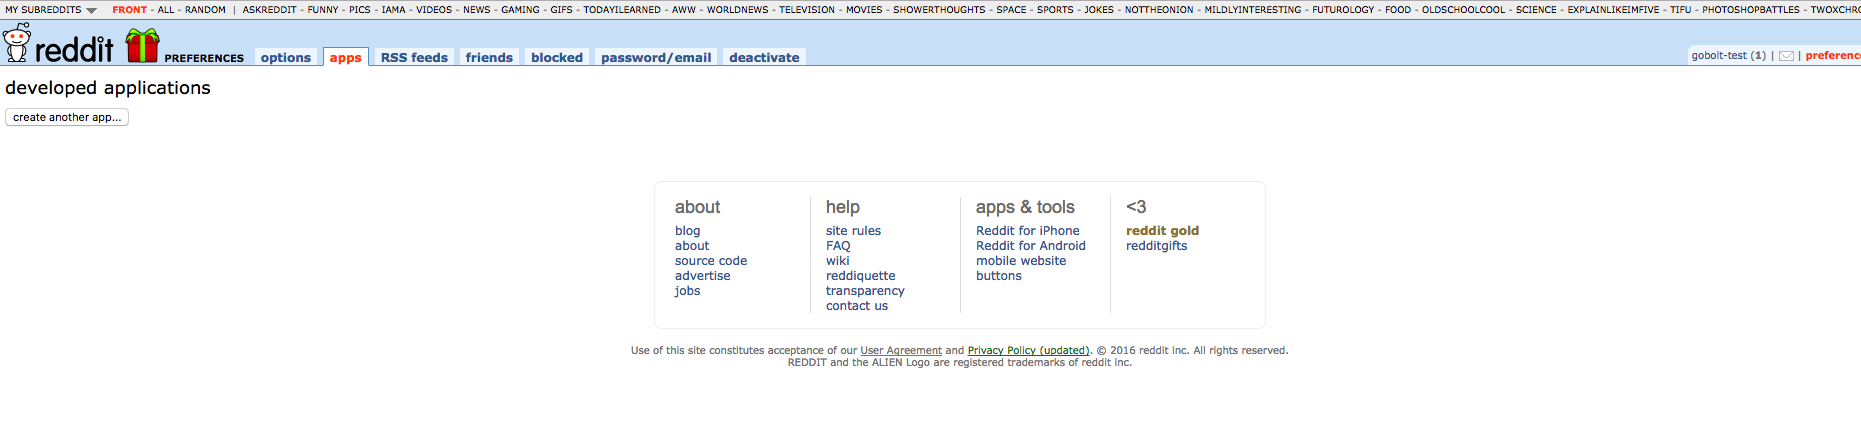Click the preferences link at top right
This screenshot has height=445, width=1861.
[1833, 56]
